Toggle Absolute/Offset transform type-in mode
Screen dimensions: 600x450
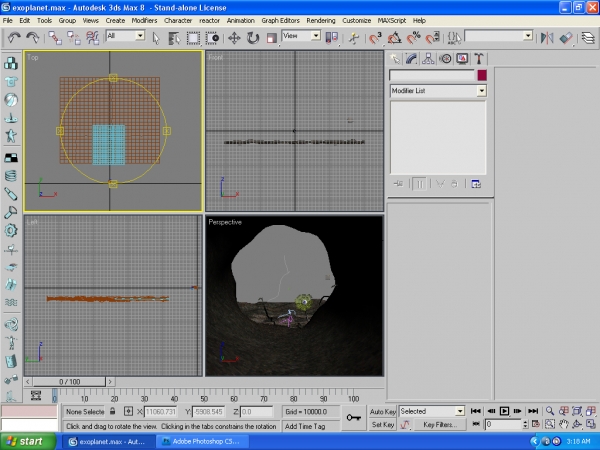(128, 411)
